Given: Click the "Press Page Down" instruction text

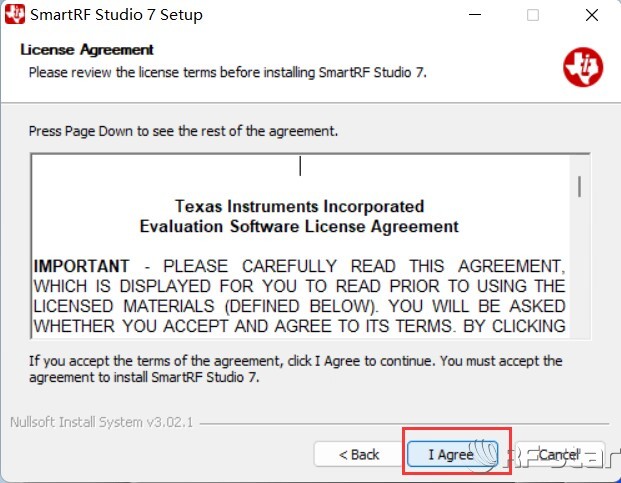Looking at the screenshot, I should click(183, 131).
